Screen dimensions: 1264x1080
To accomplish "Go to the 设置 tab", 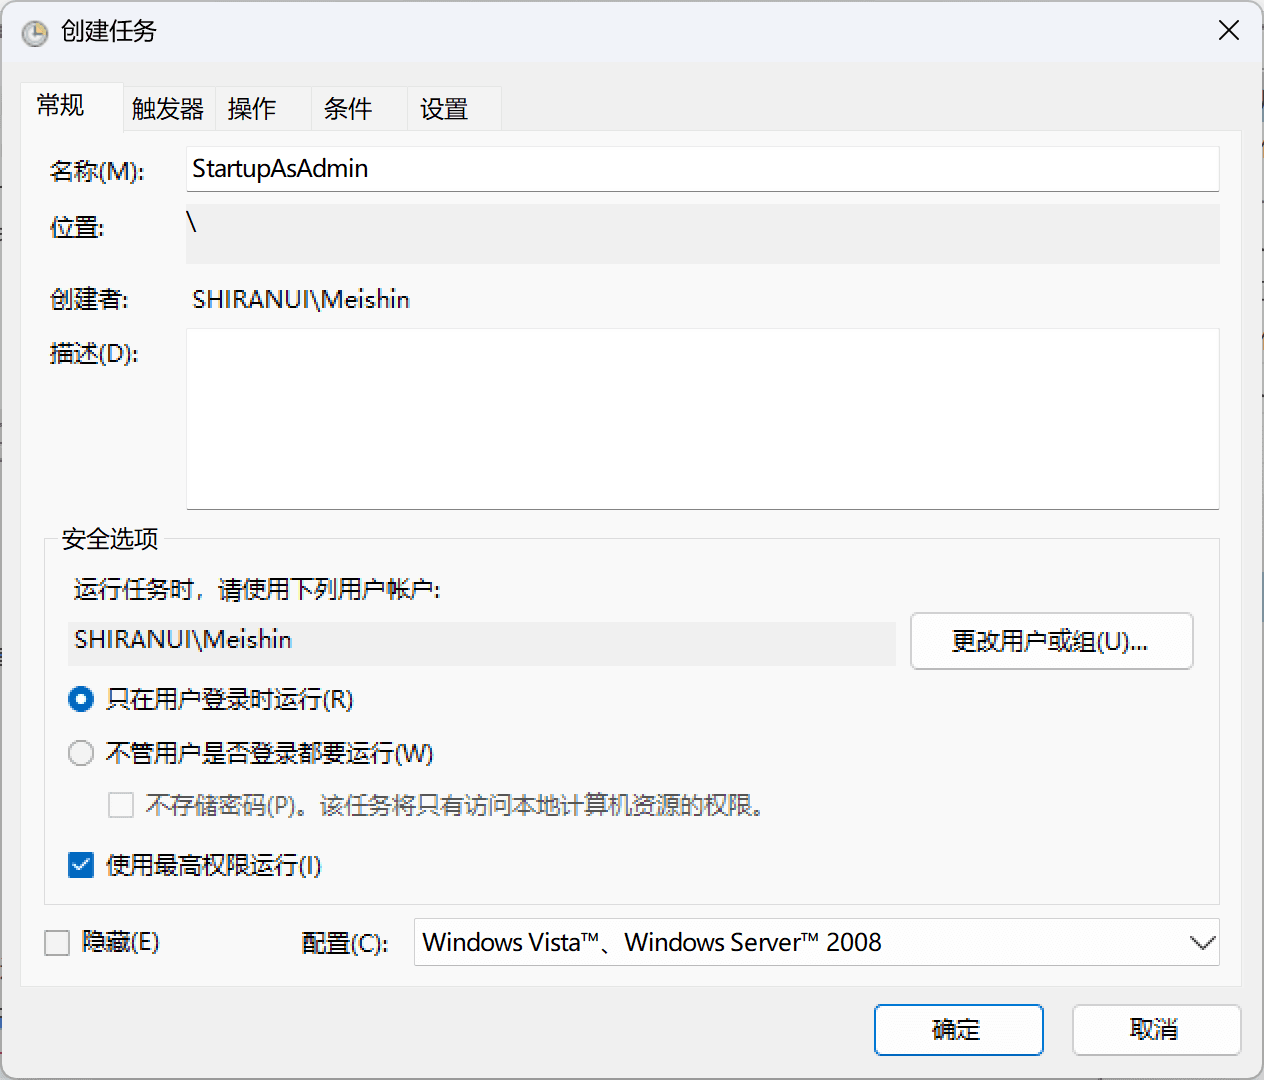I will (x=444, y=109).
